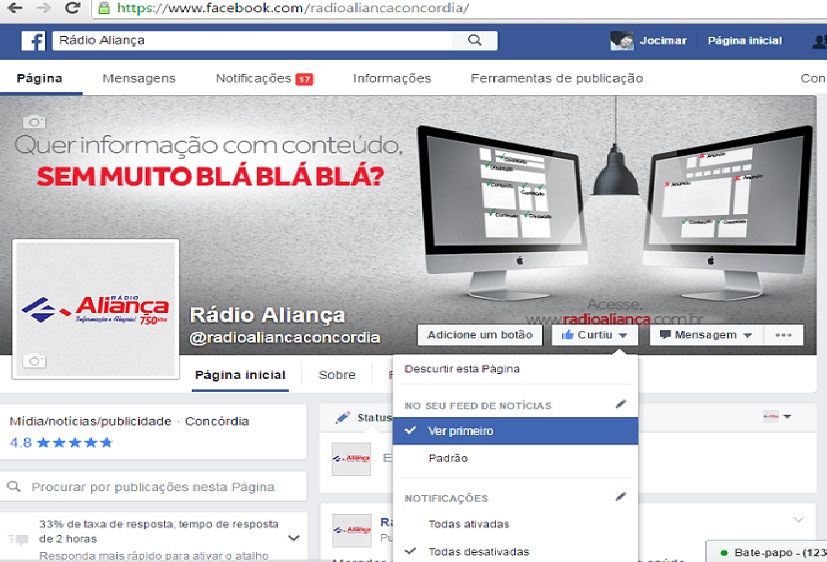The height and width of the screenshot is (562, 827).
Task: Go back with the browser back arrow
Action: (x=15, y=8)
